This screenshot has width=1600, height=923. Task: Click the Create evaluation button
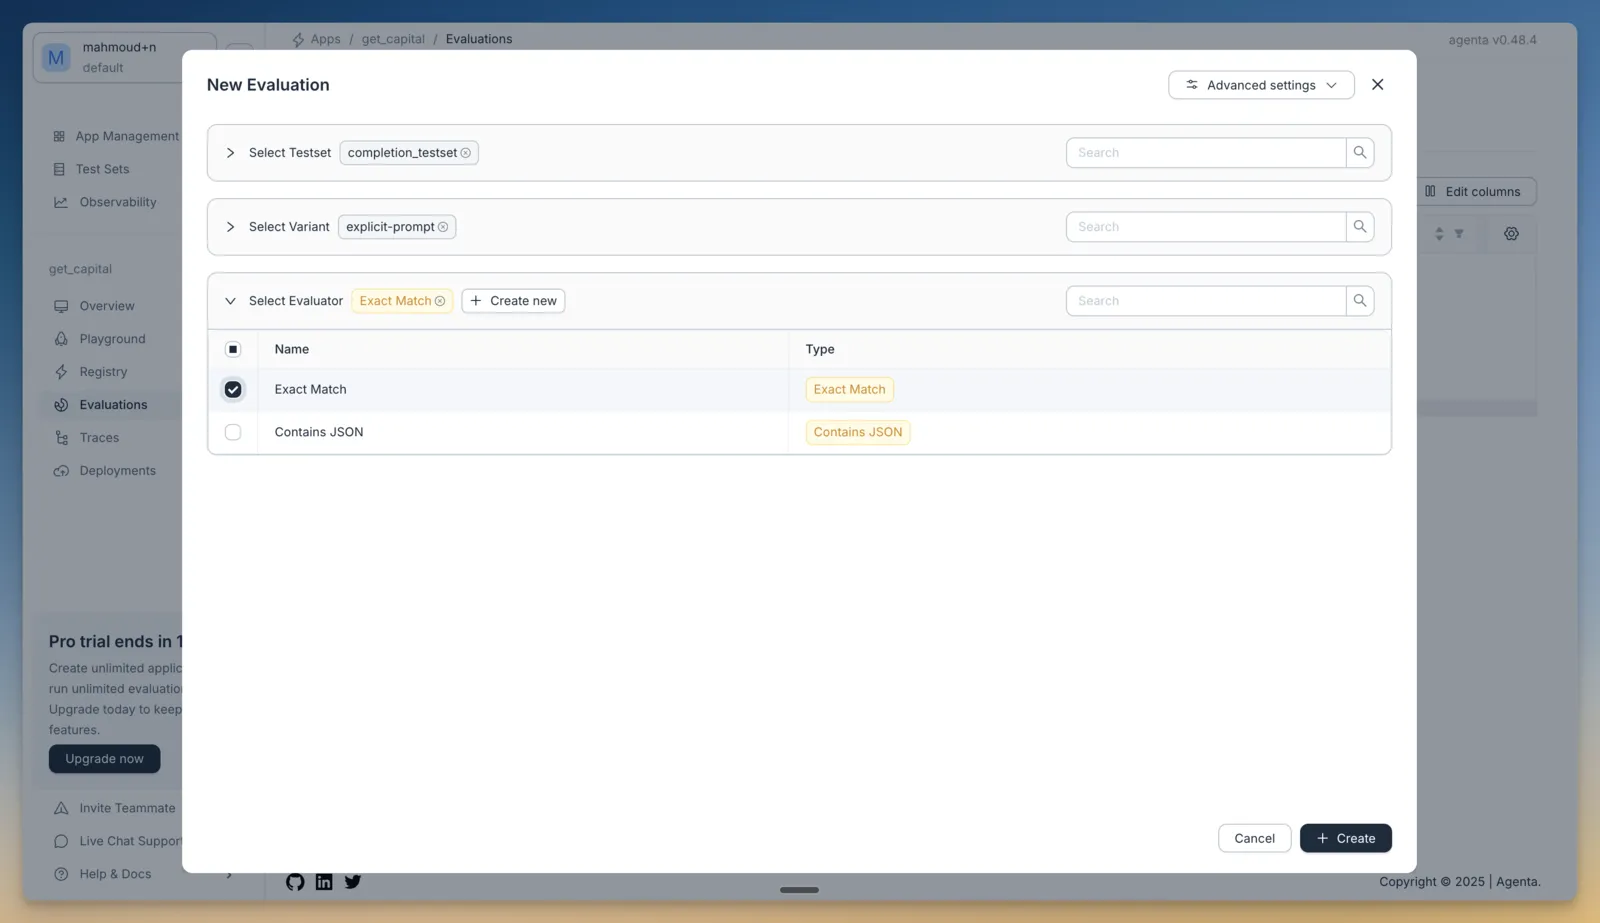1345,838
